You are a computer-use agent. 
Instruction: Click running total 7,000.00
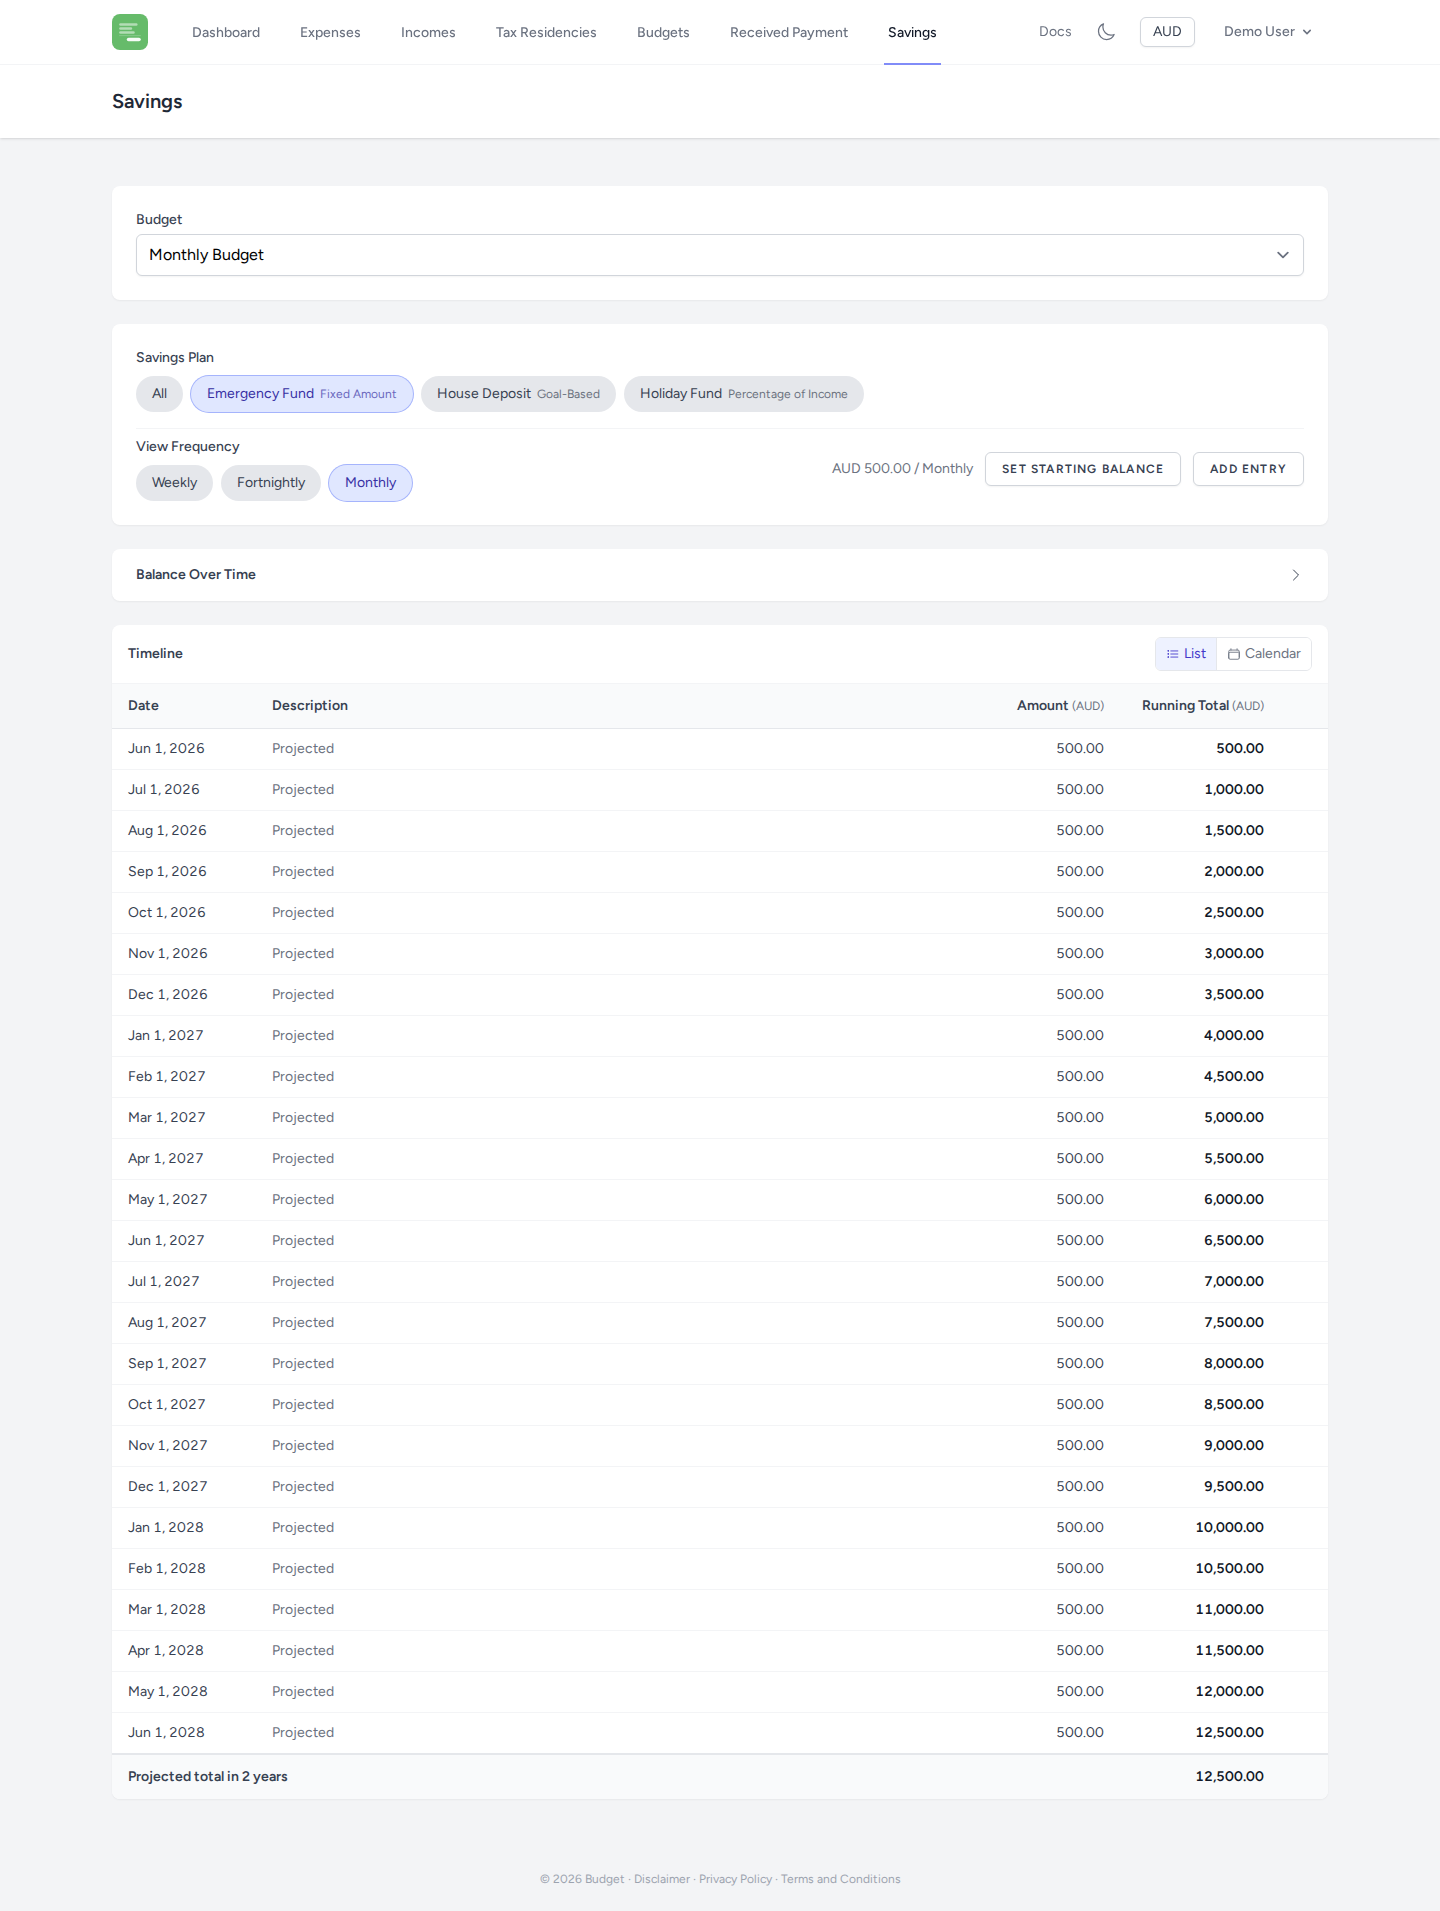click(1234, 1282)
